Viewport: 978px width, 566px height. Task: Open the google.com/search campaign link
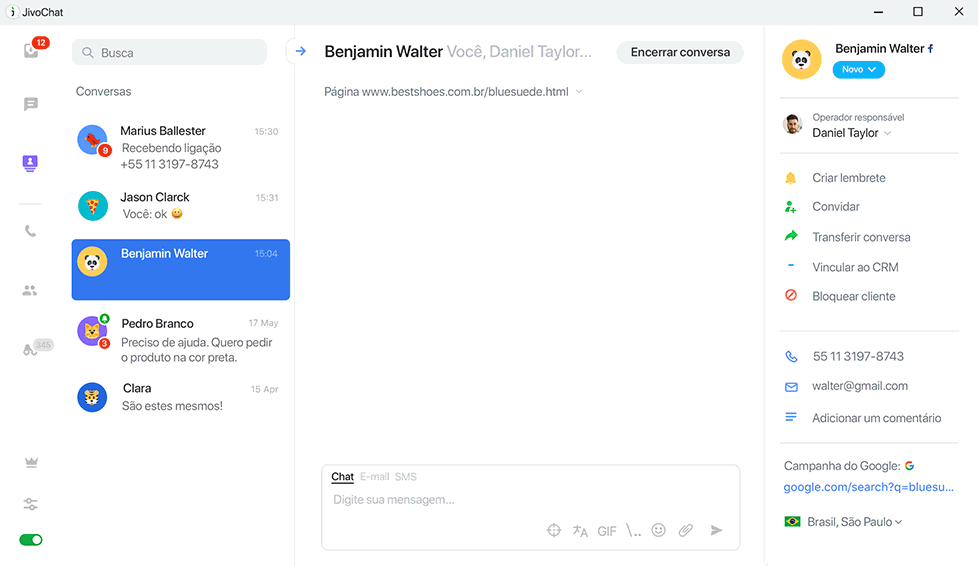[868, 487]
